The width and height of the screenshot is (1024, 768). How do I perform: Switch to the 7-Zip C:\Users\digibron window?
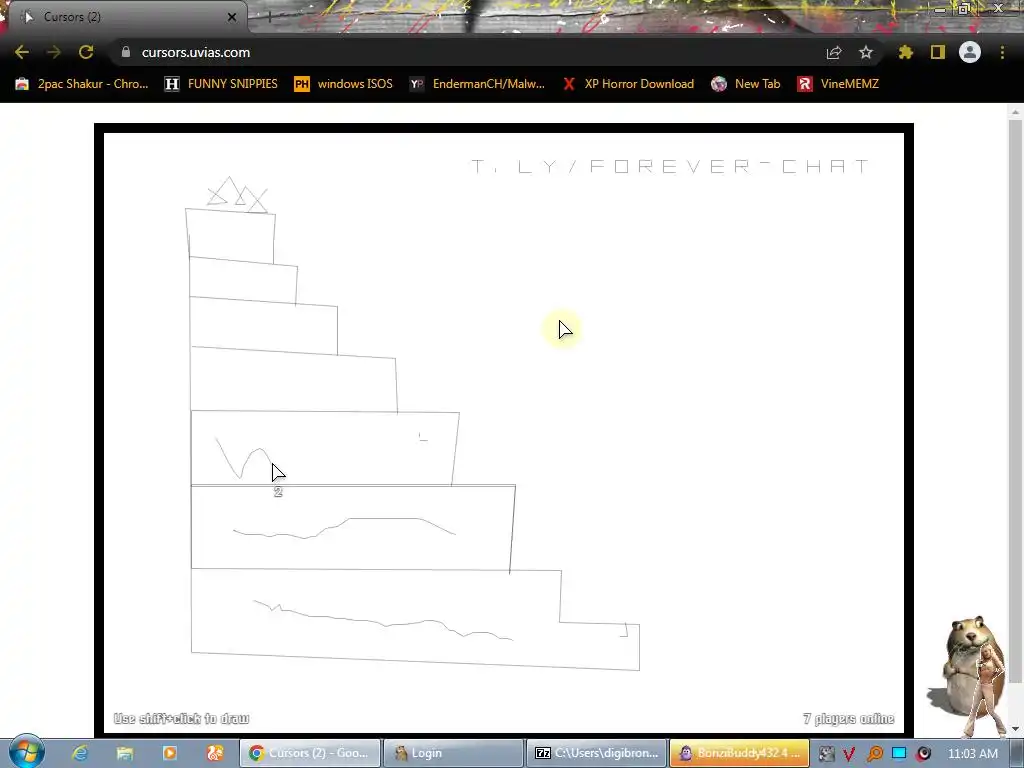[x=596, y=753]
